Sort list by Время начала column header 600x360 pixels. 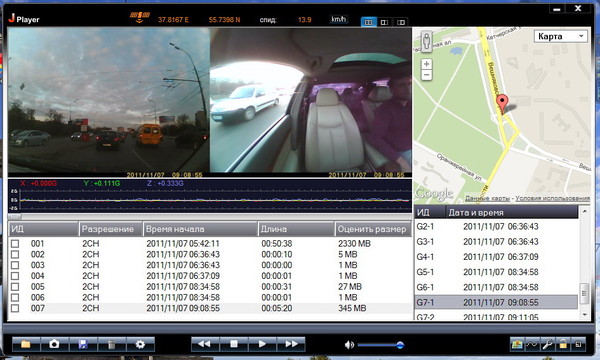[x=200, y=229]
